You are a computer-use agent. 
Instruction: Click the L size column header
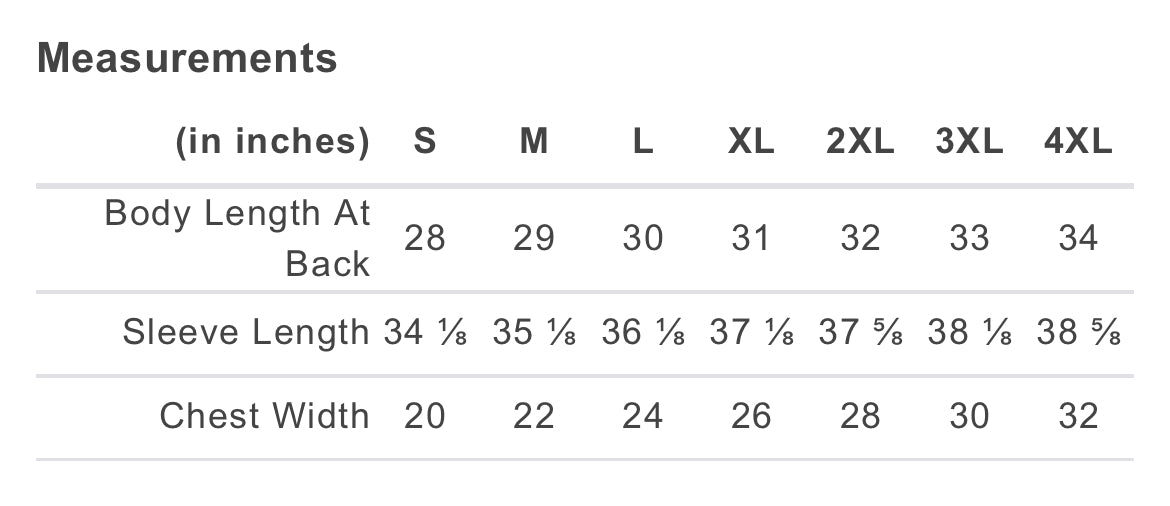click(643, 142)
